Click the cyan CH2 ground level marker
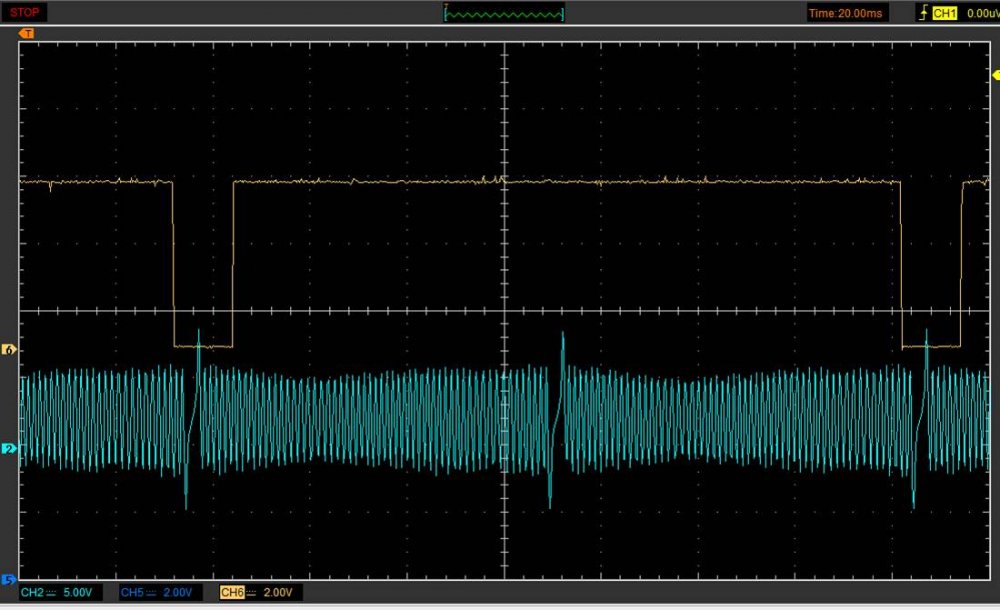The height and width of the screenshot is (610, 1000). 8,450
